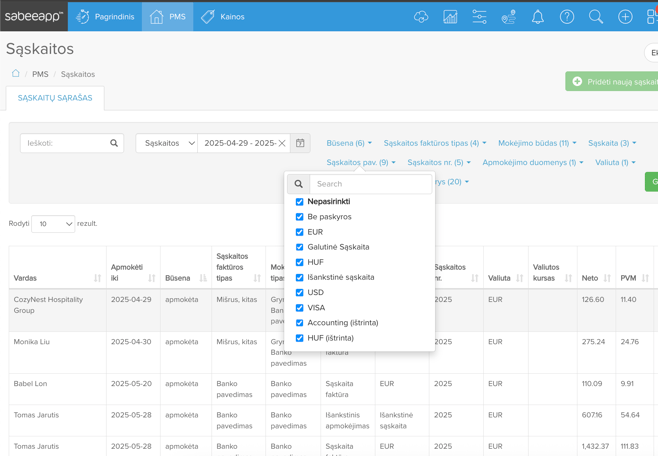Sort by Sąskaitos faktūros tipas column
Viewport: 658px width, 456px height.
pos(257,278)
